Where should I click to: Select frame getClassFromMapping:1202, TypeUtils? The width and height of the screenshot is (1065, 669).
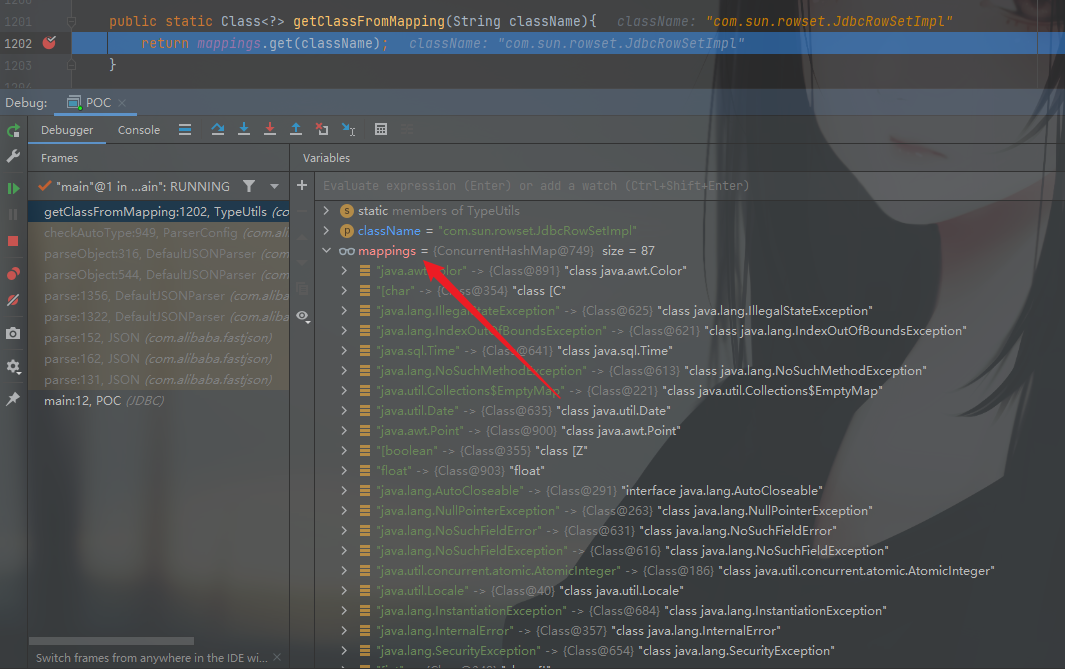(x=159, y=212)
